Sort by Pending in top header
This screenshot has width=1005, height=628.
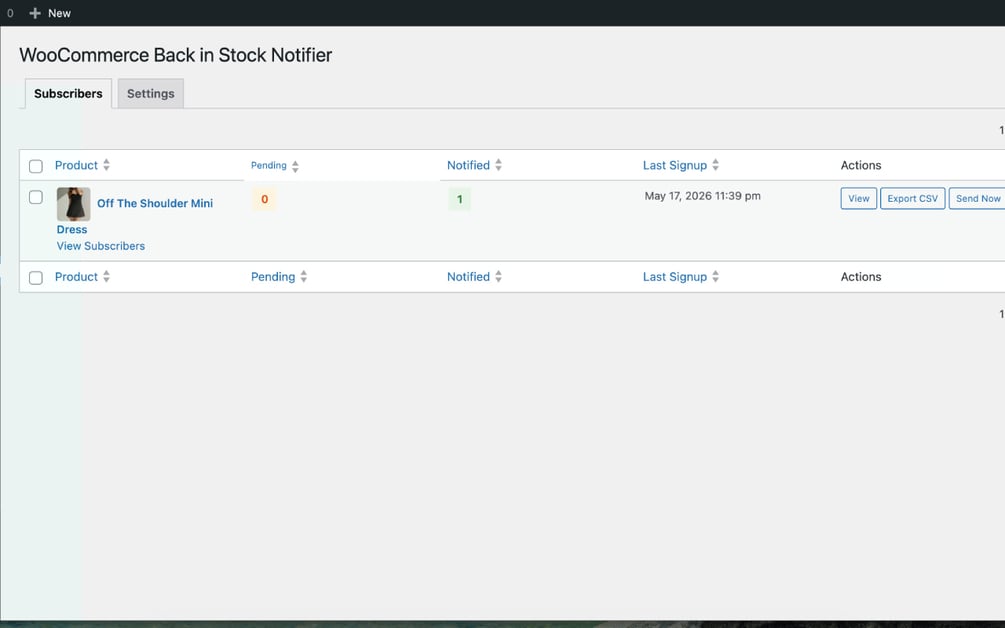point(269,165)
